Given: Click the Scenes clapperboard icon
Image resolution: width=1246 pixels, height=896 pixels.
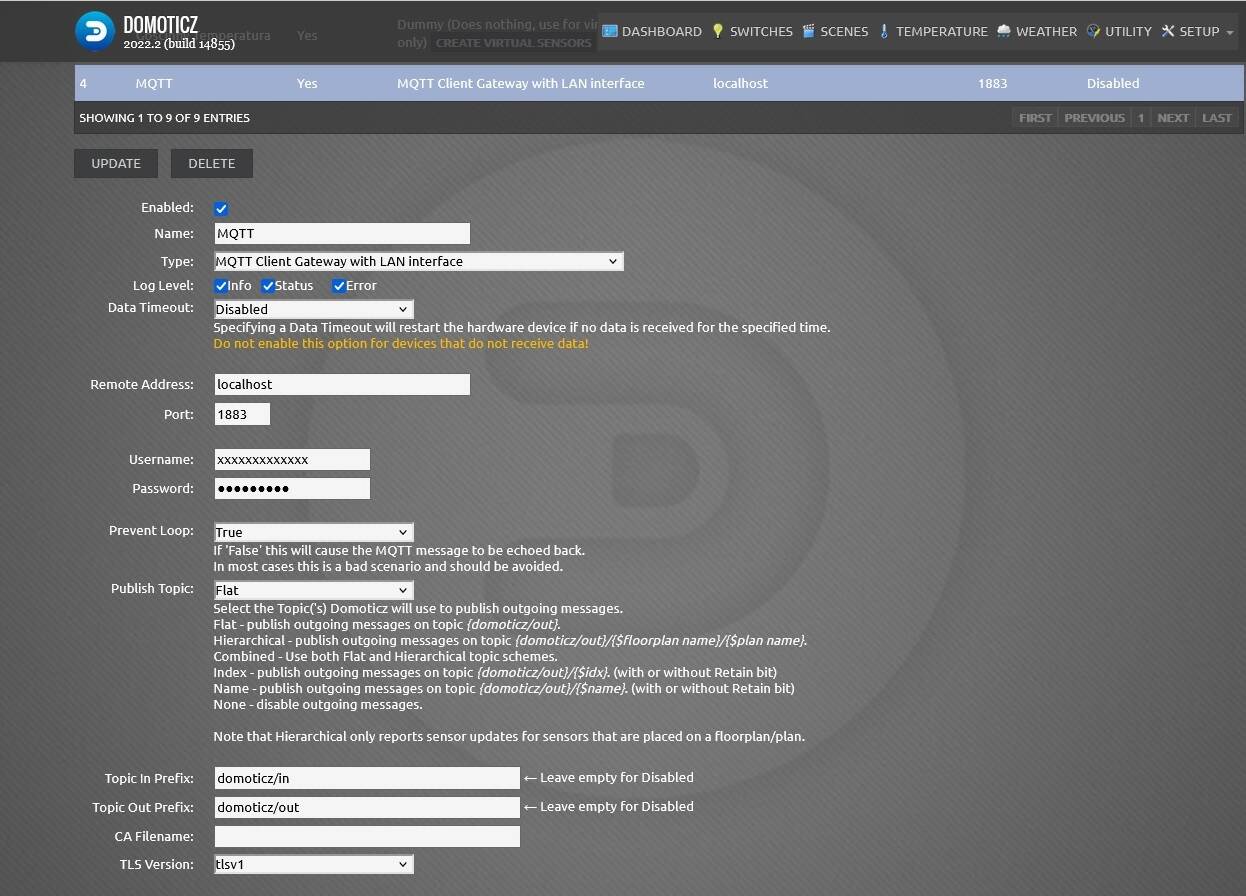Looking at the screenshot, I should [x=808, y=31].
